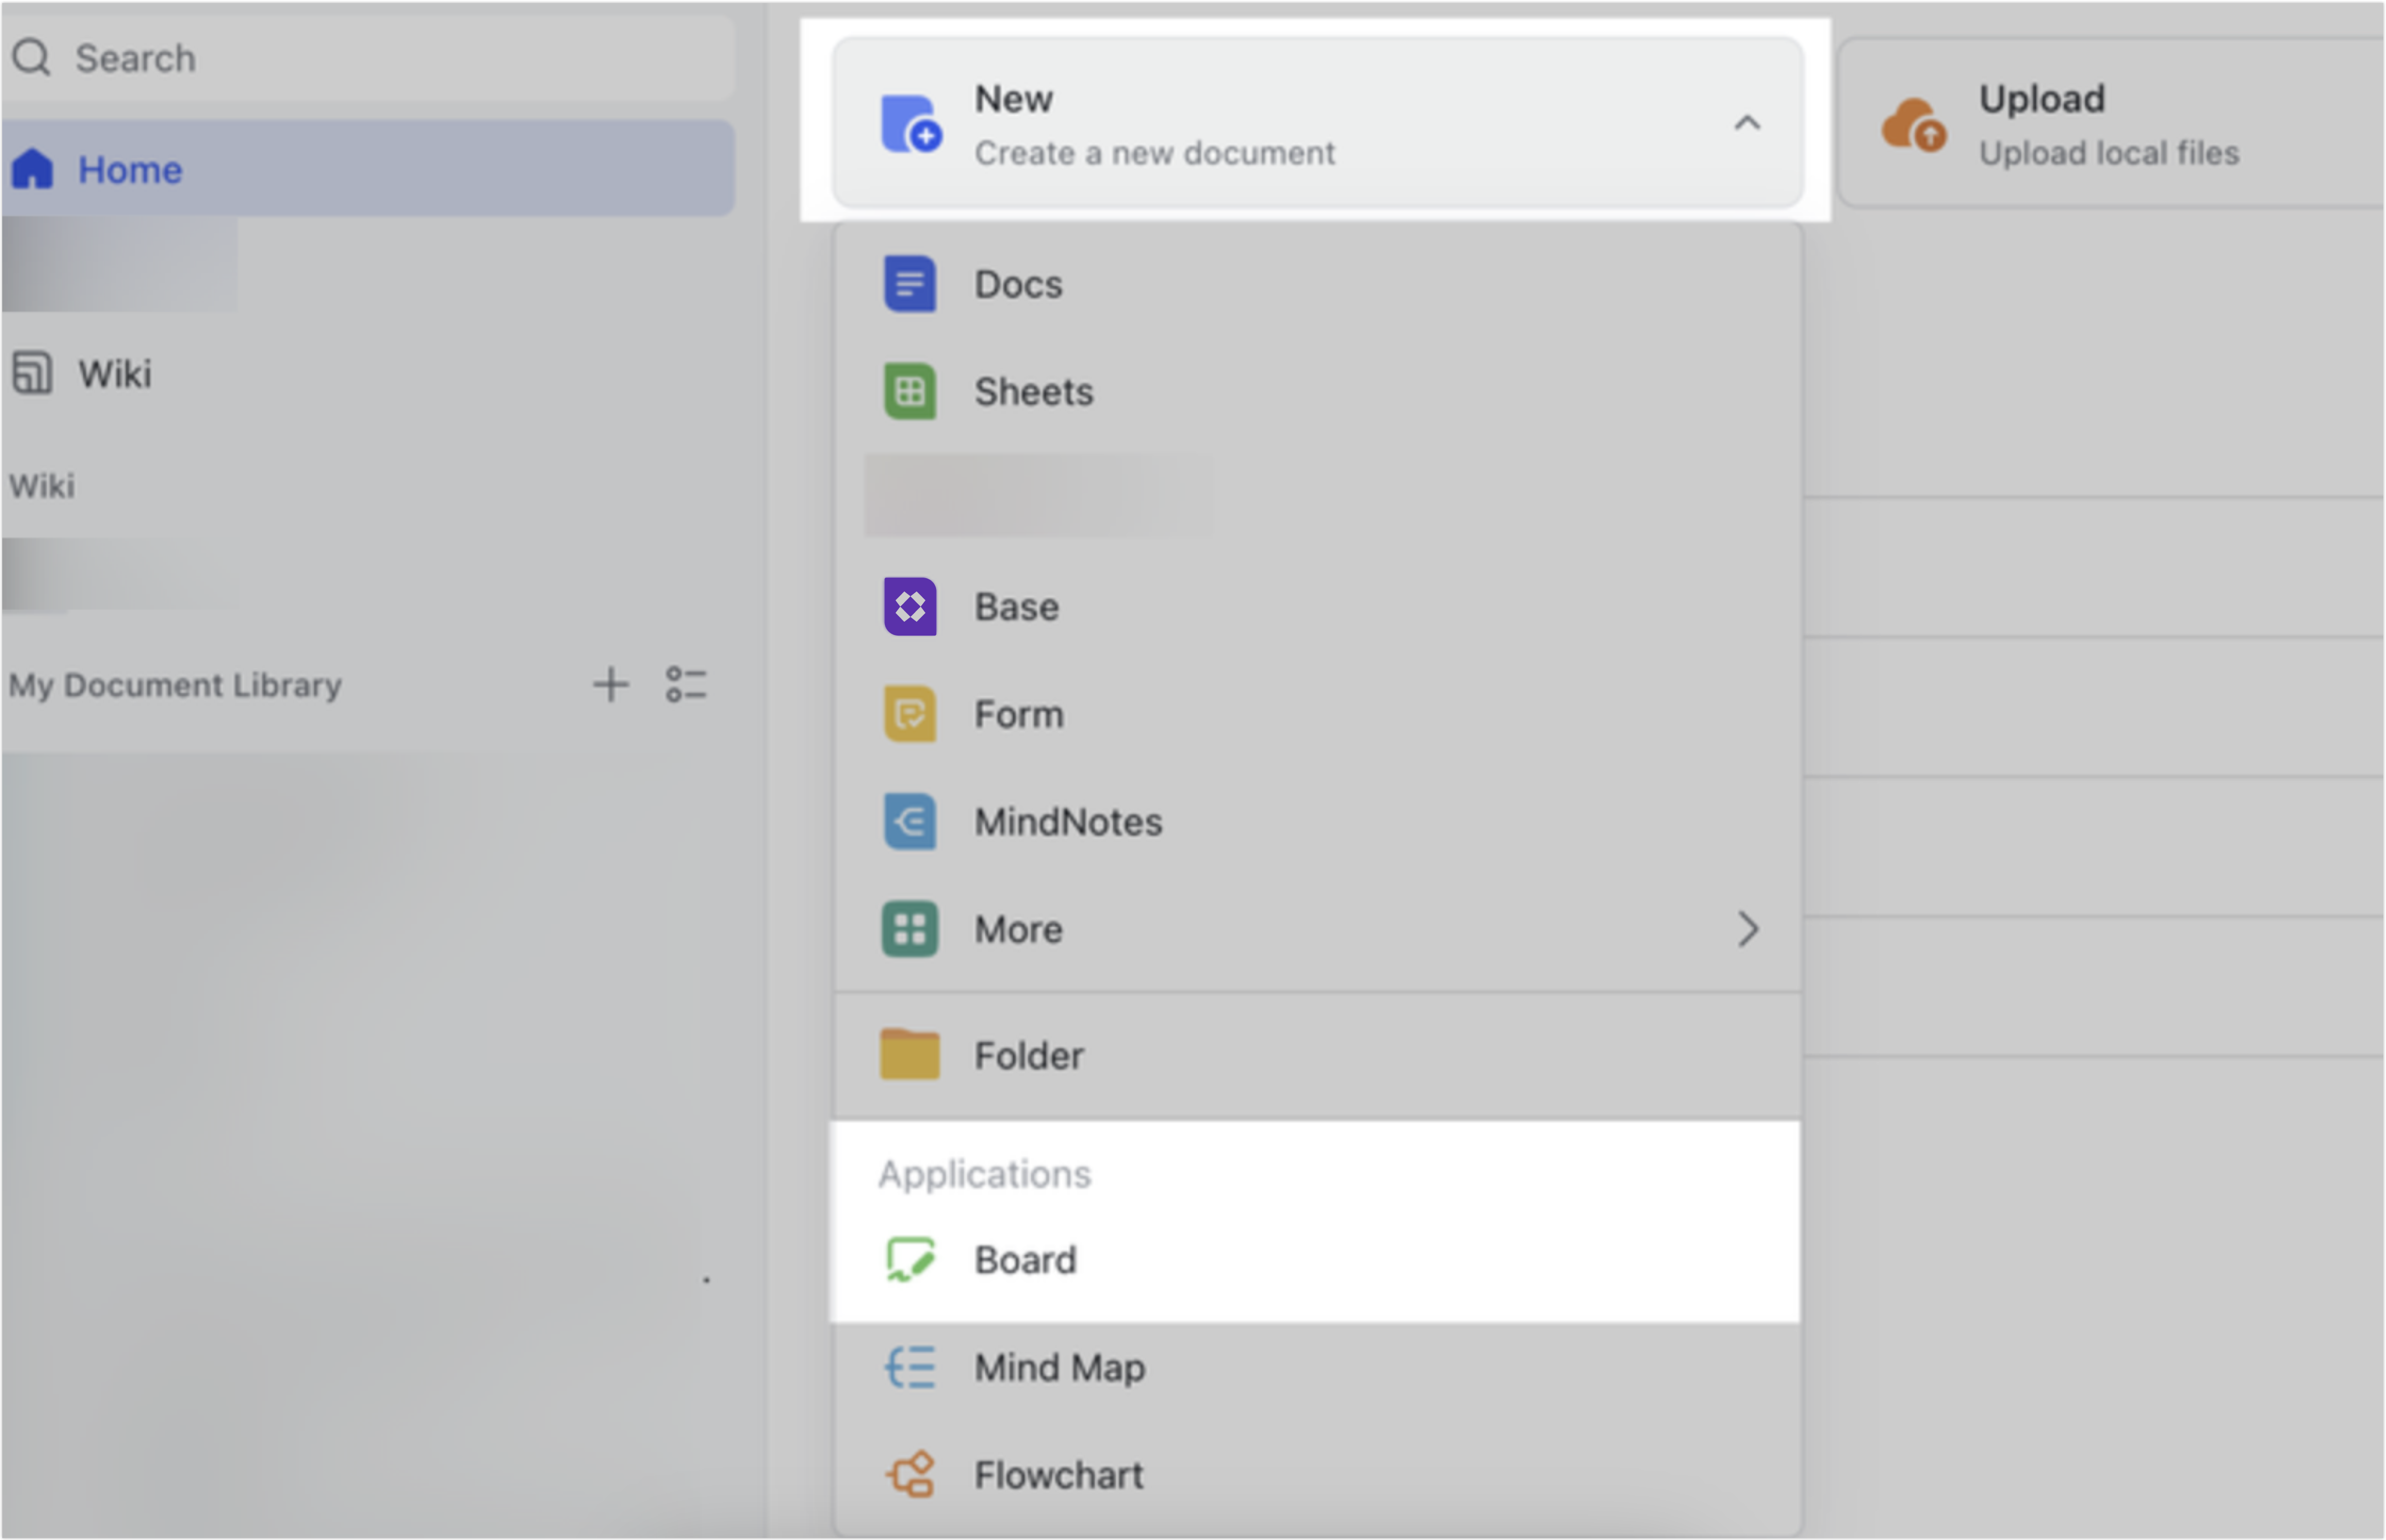Focus the Search input field
This screenshot has height=1540, width=2386.
click(367, 58)
